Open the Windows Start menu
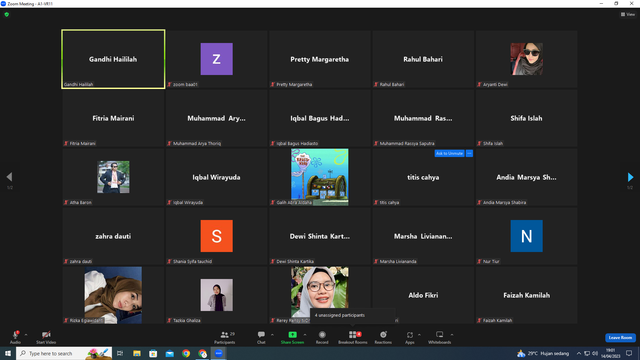The height and width of the screenshot is (360, 640). pos(8,353)
